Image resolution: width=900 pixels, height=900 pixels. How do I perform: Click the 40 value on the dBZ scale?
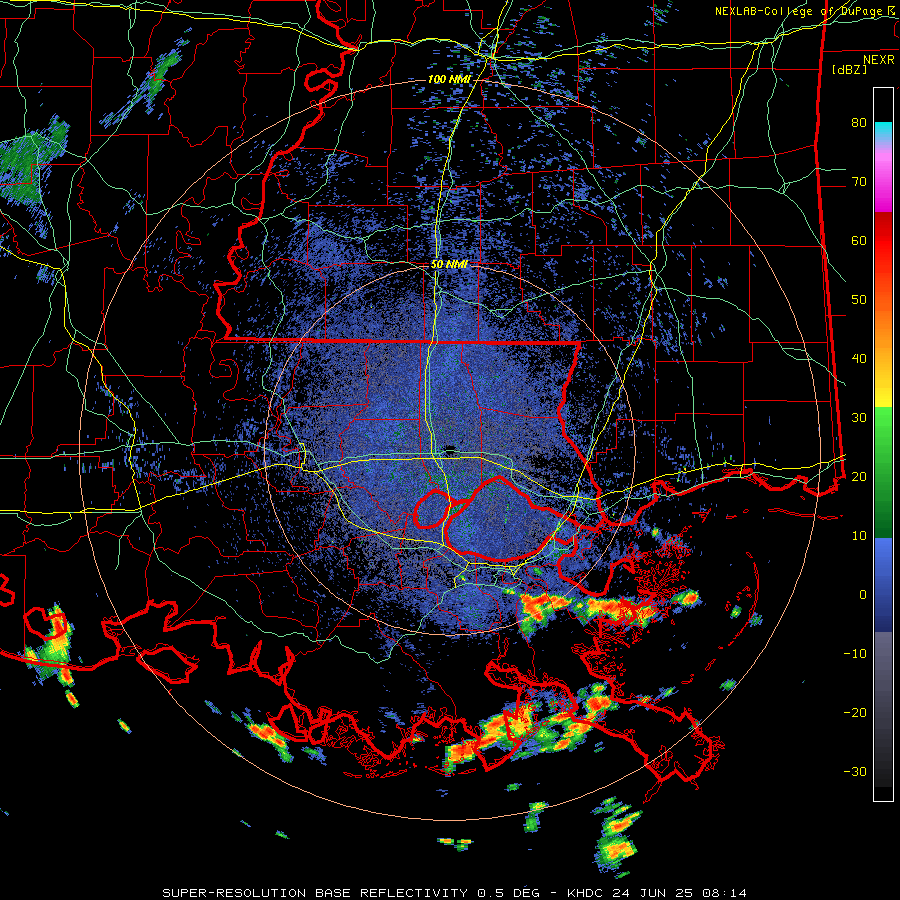[x=859, y=359]
